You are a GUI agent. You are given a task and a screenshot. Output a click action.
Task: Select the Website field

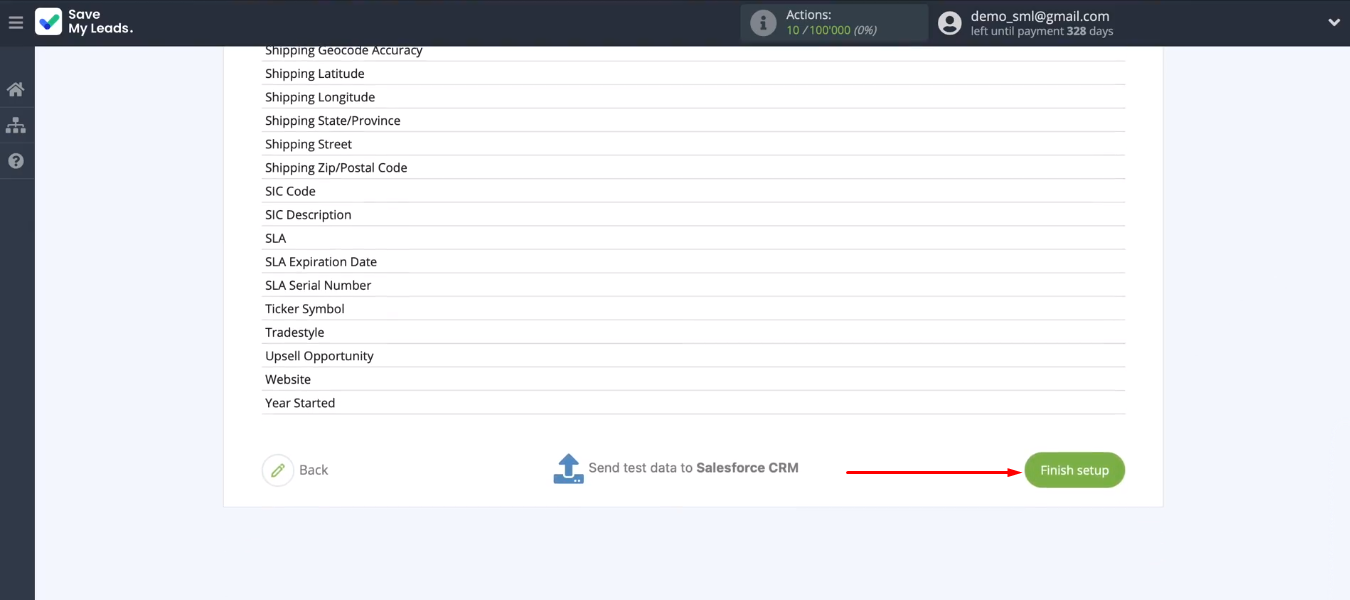693,379
